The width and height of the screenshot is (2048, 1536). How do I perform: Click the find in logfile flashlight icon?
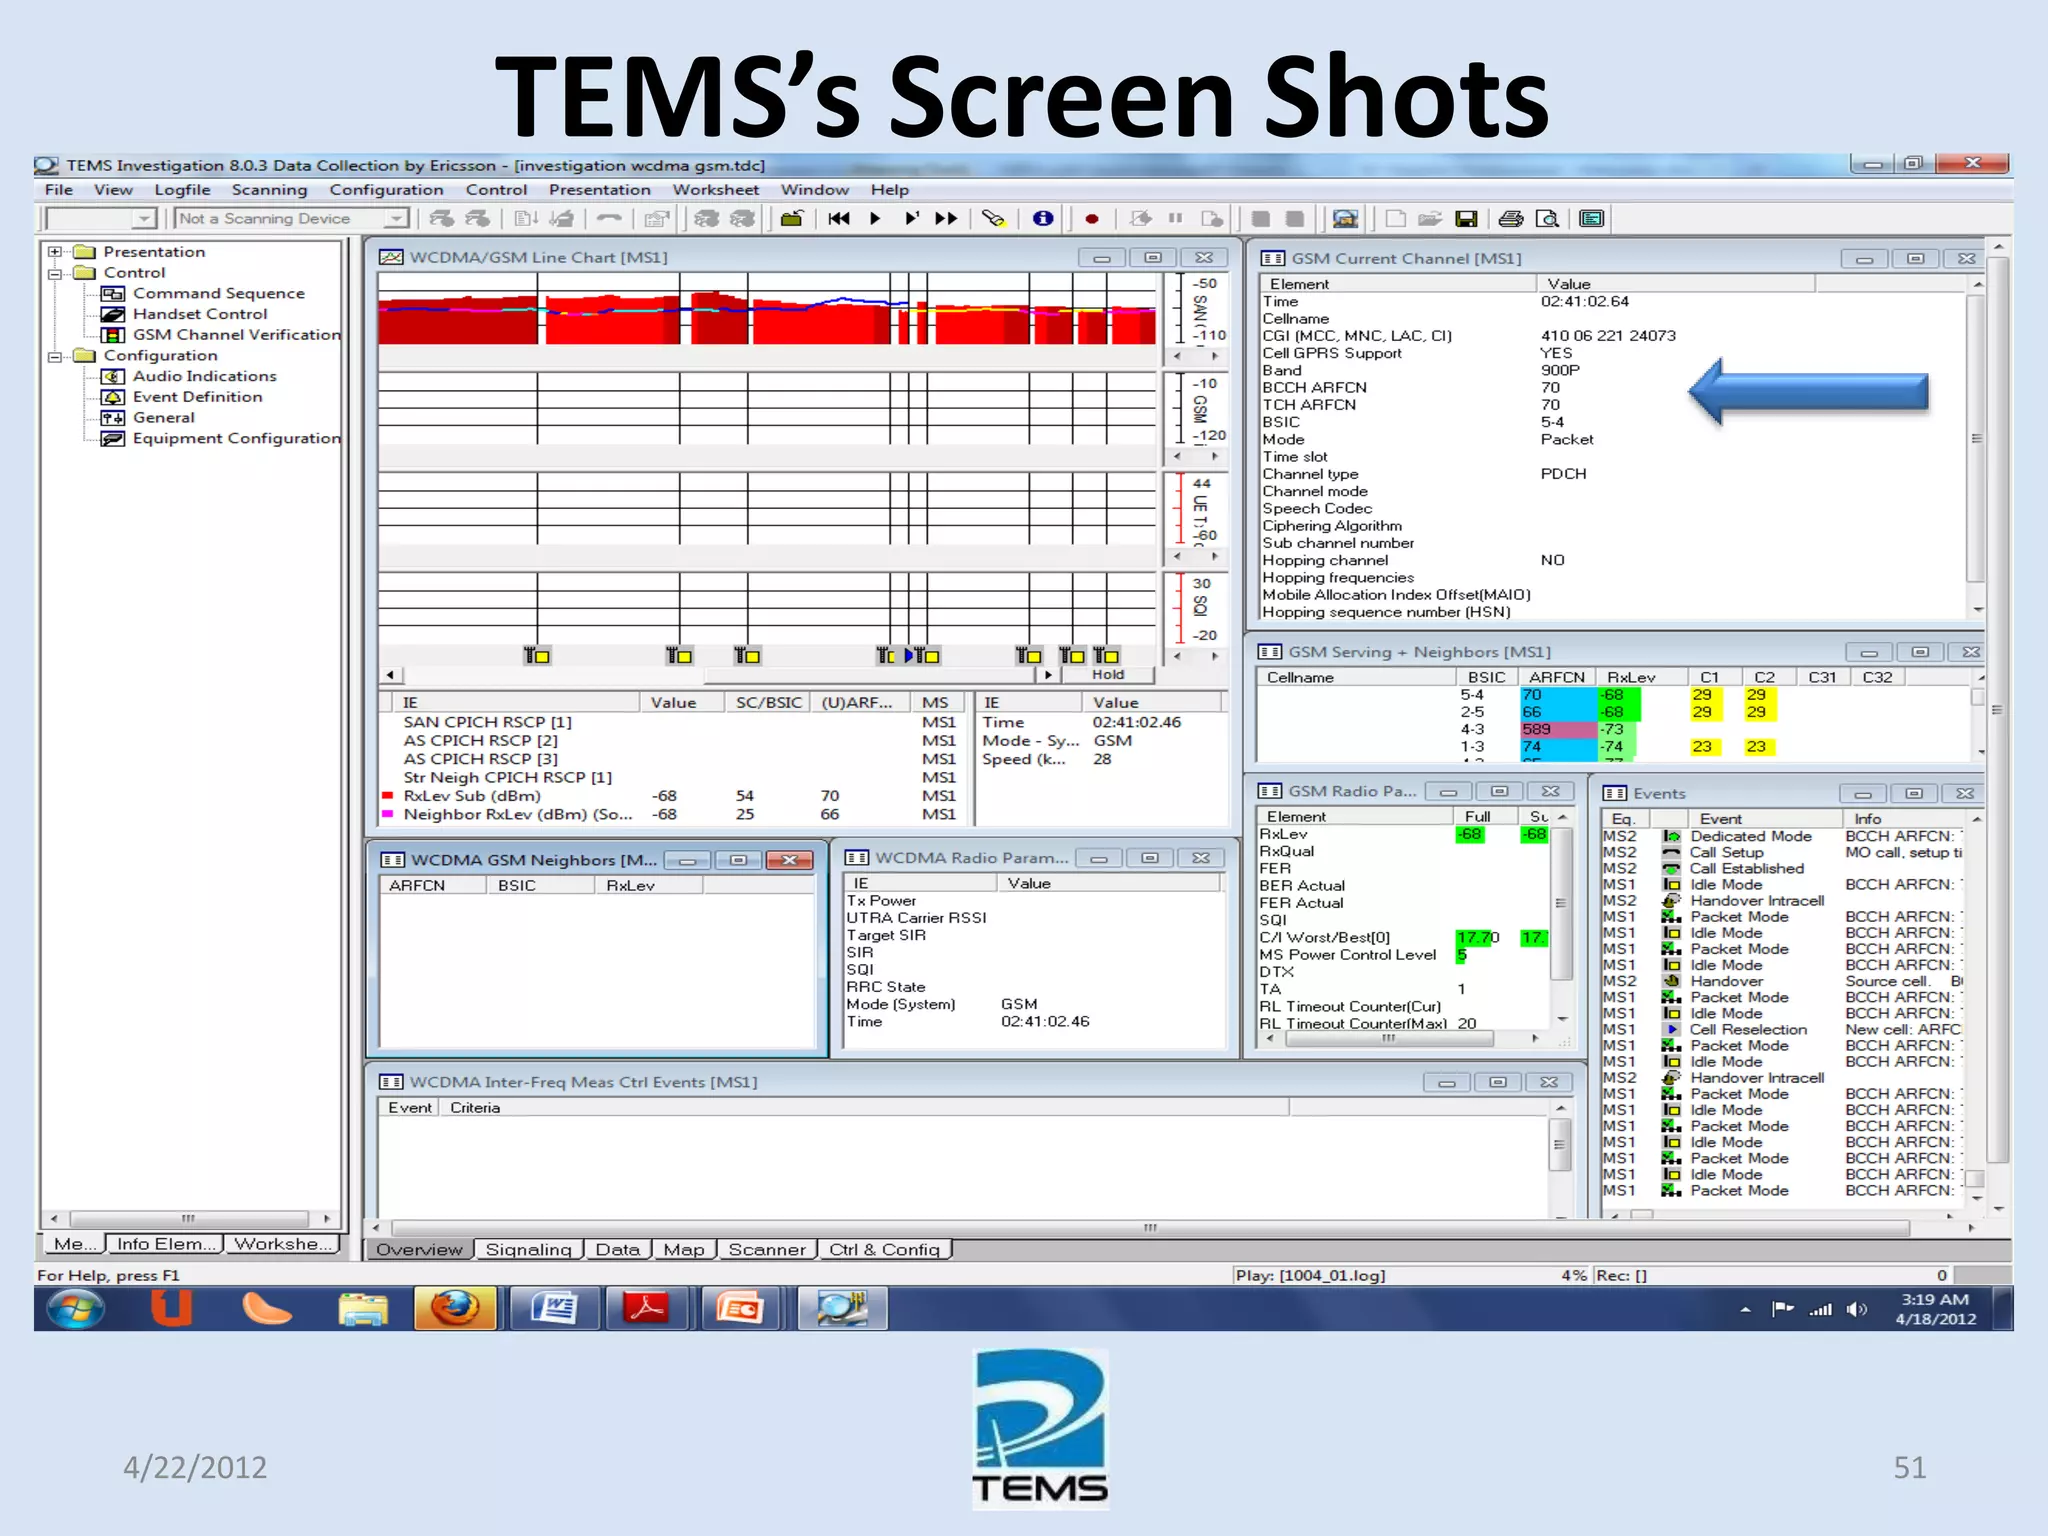click(993, 219)
